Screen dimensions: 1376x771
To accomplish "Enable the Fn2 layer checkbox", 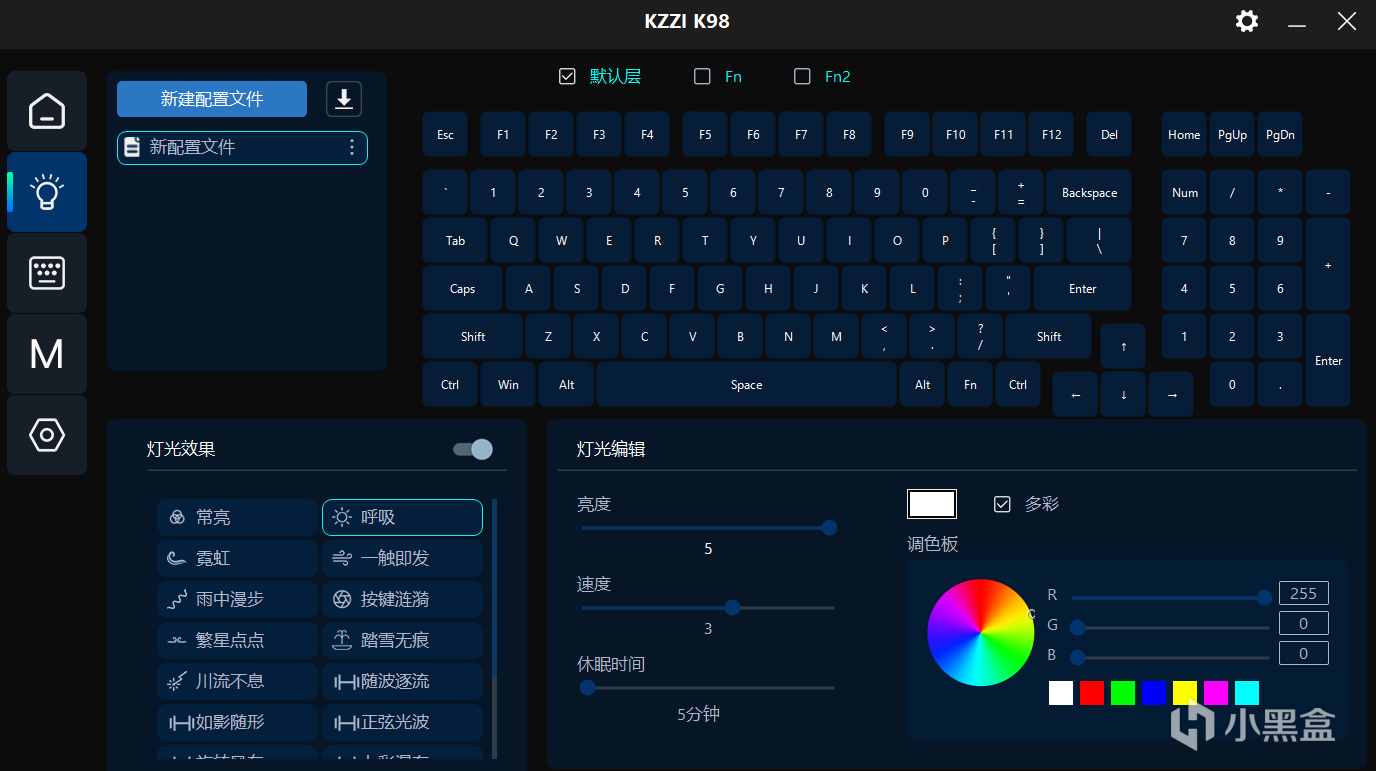I will coord(802,76).
